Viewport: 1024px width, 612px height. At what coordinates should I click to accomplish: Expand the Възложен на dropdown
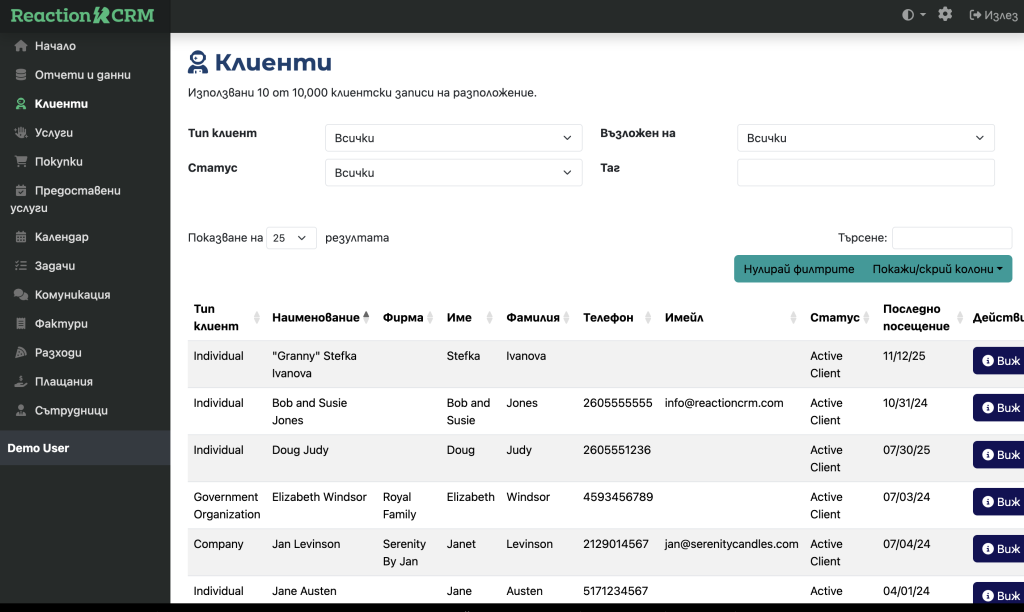click(865, 138)
